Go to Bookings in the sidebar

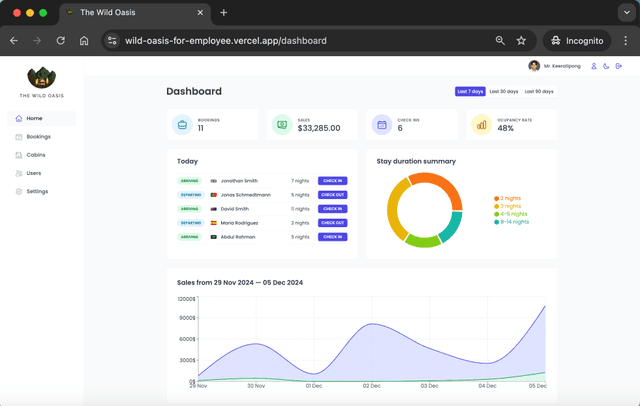coord(38,137)
